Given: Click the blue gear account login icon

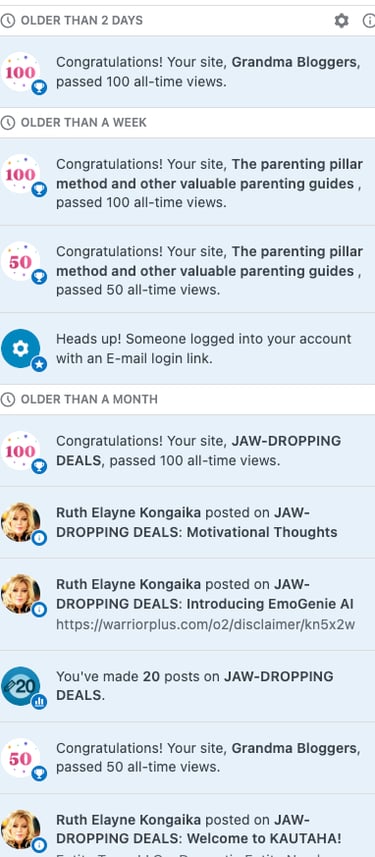Looking at the screenshot, I should click(21, 348).
